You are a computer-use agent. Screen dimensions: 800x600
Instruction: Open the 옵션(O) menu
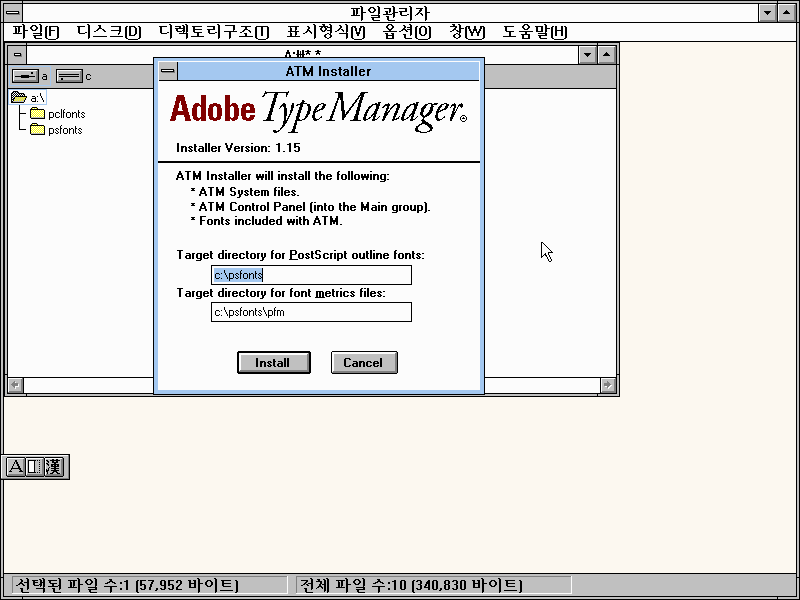(x=407, y=32)
